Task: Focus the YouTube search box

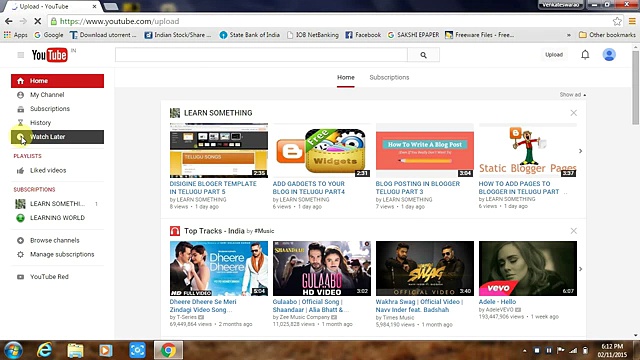Action: coord(261,55)
